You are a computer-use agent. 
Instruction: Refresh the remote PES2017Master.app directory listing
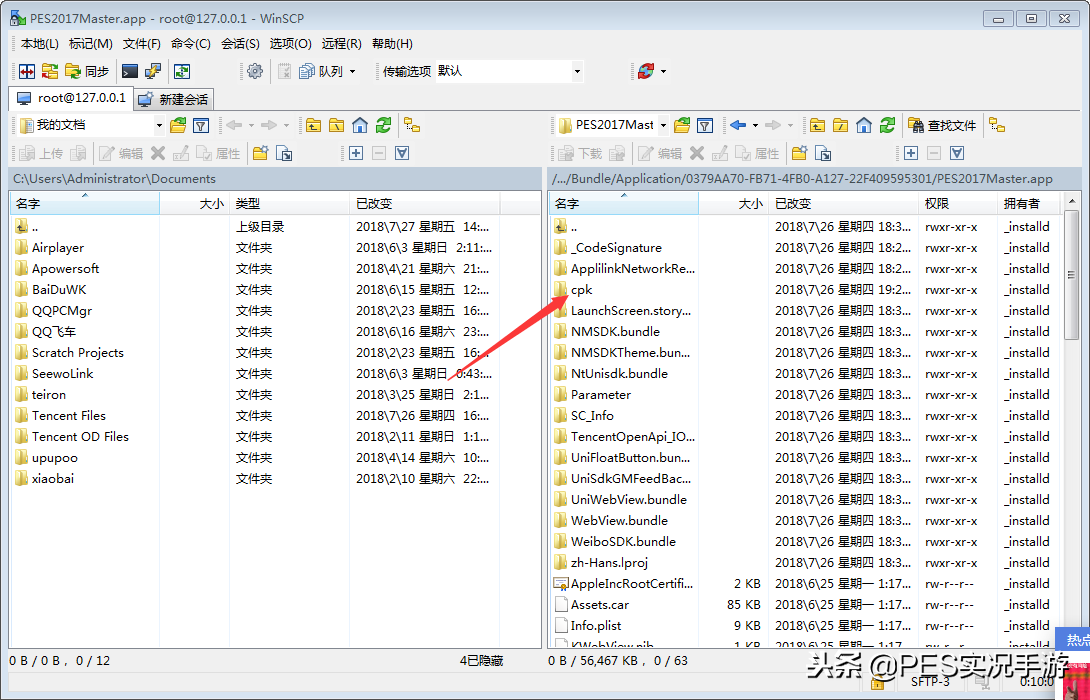(887, 127)
